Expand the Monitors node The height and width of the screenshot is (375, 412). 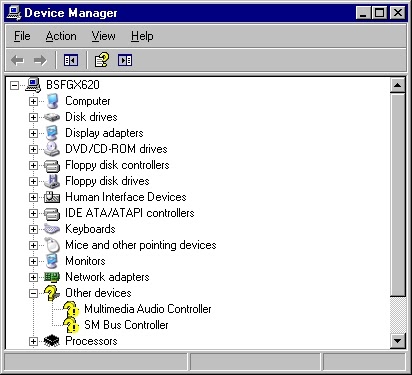pyautogui.click(x=33, y=261)
